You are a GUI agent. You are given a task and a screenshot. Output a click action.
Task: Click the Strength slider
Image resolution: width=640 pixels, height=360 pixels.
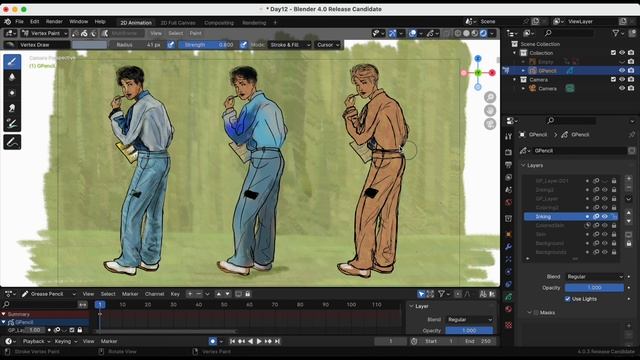click(x=208, y=44)
